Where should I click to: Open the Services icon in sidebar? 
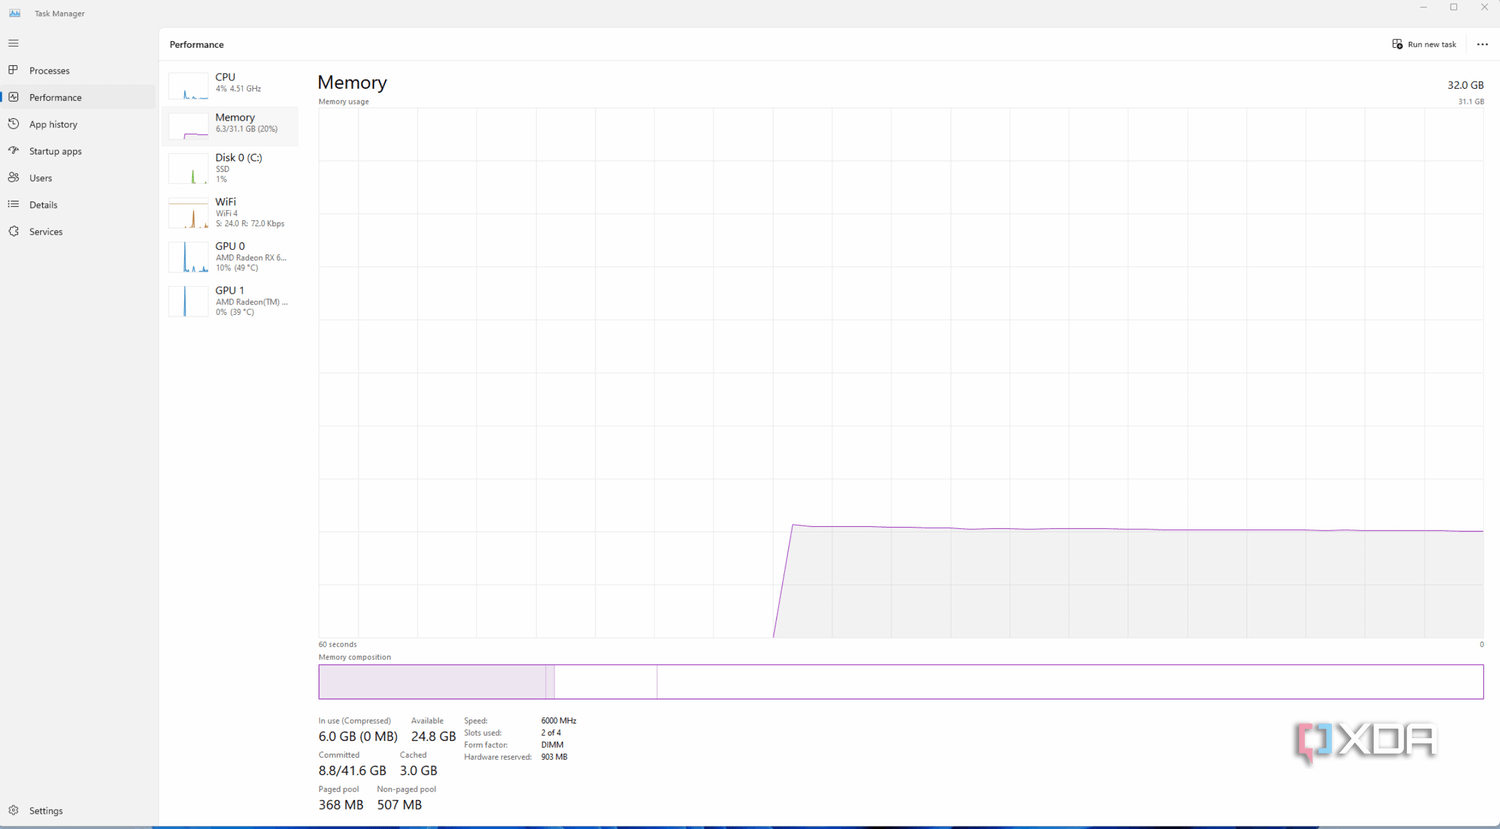pyautogui.click(x=13, y=231)
